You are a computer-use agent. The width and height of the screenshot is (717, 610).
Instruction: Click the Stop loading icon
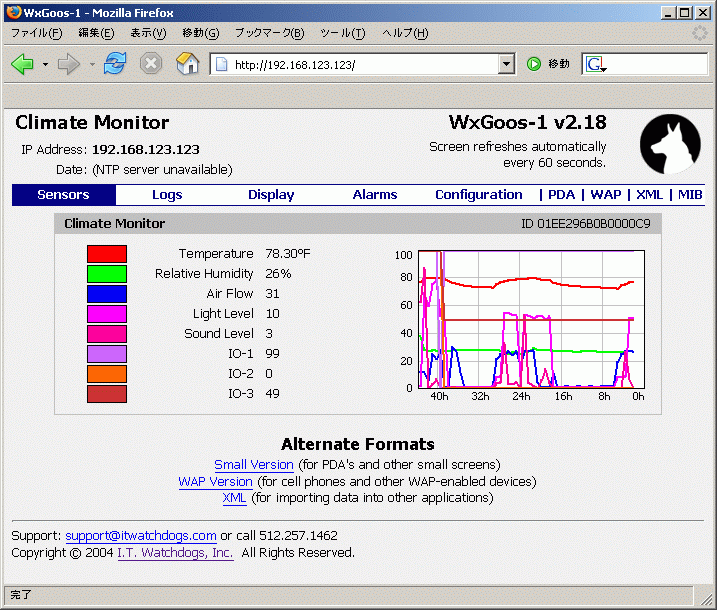(151, 63)
